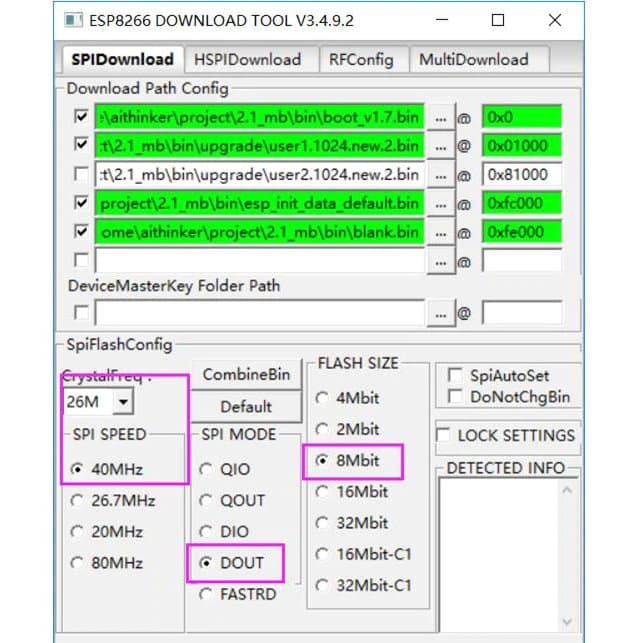This screenshot has width=643, height=643.
Task: Click the ESP8266 app icon in title bar
Action: pos(74,20)
